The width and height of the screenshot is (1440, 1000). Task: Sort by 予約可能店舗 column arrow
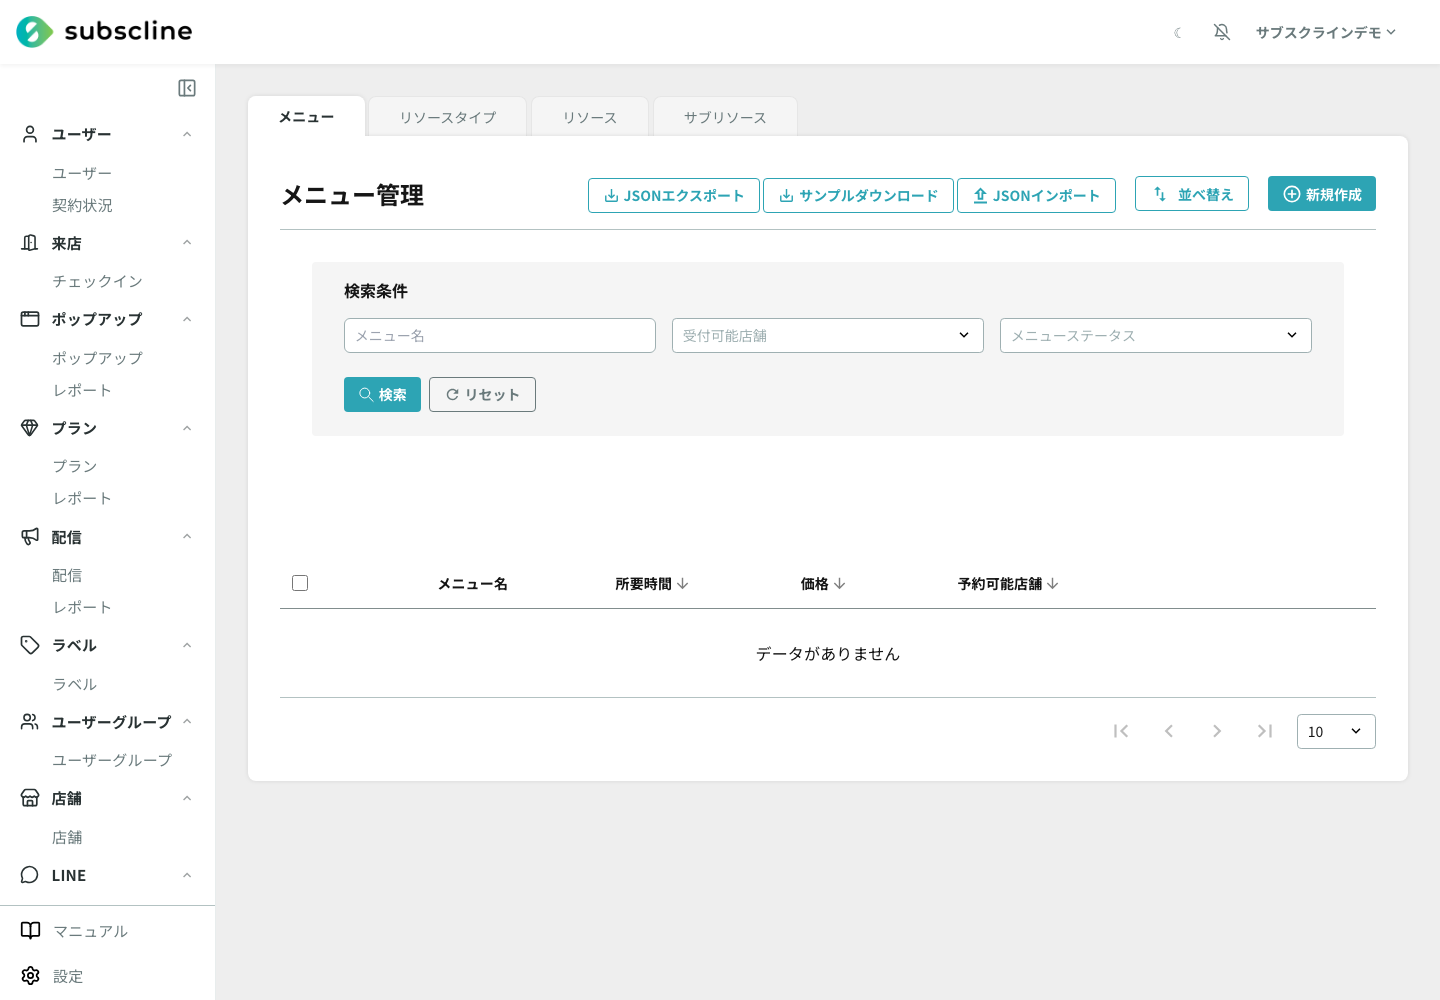(1052, 584)
